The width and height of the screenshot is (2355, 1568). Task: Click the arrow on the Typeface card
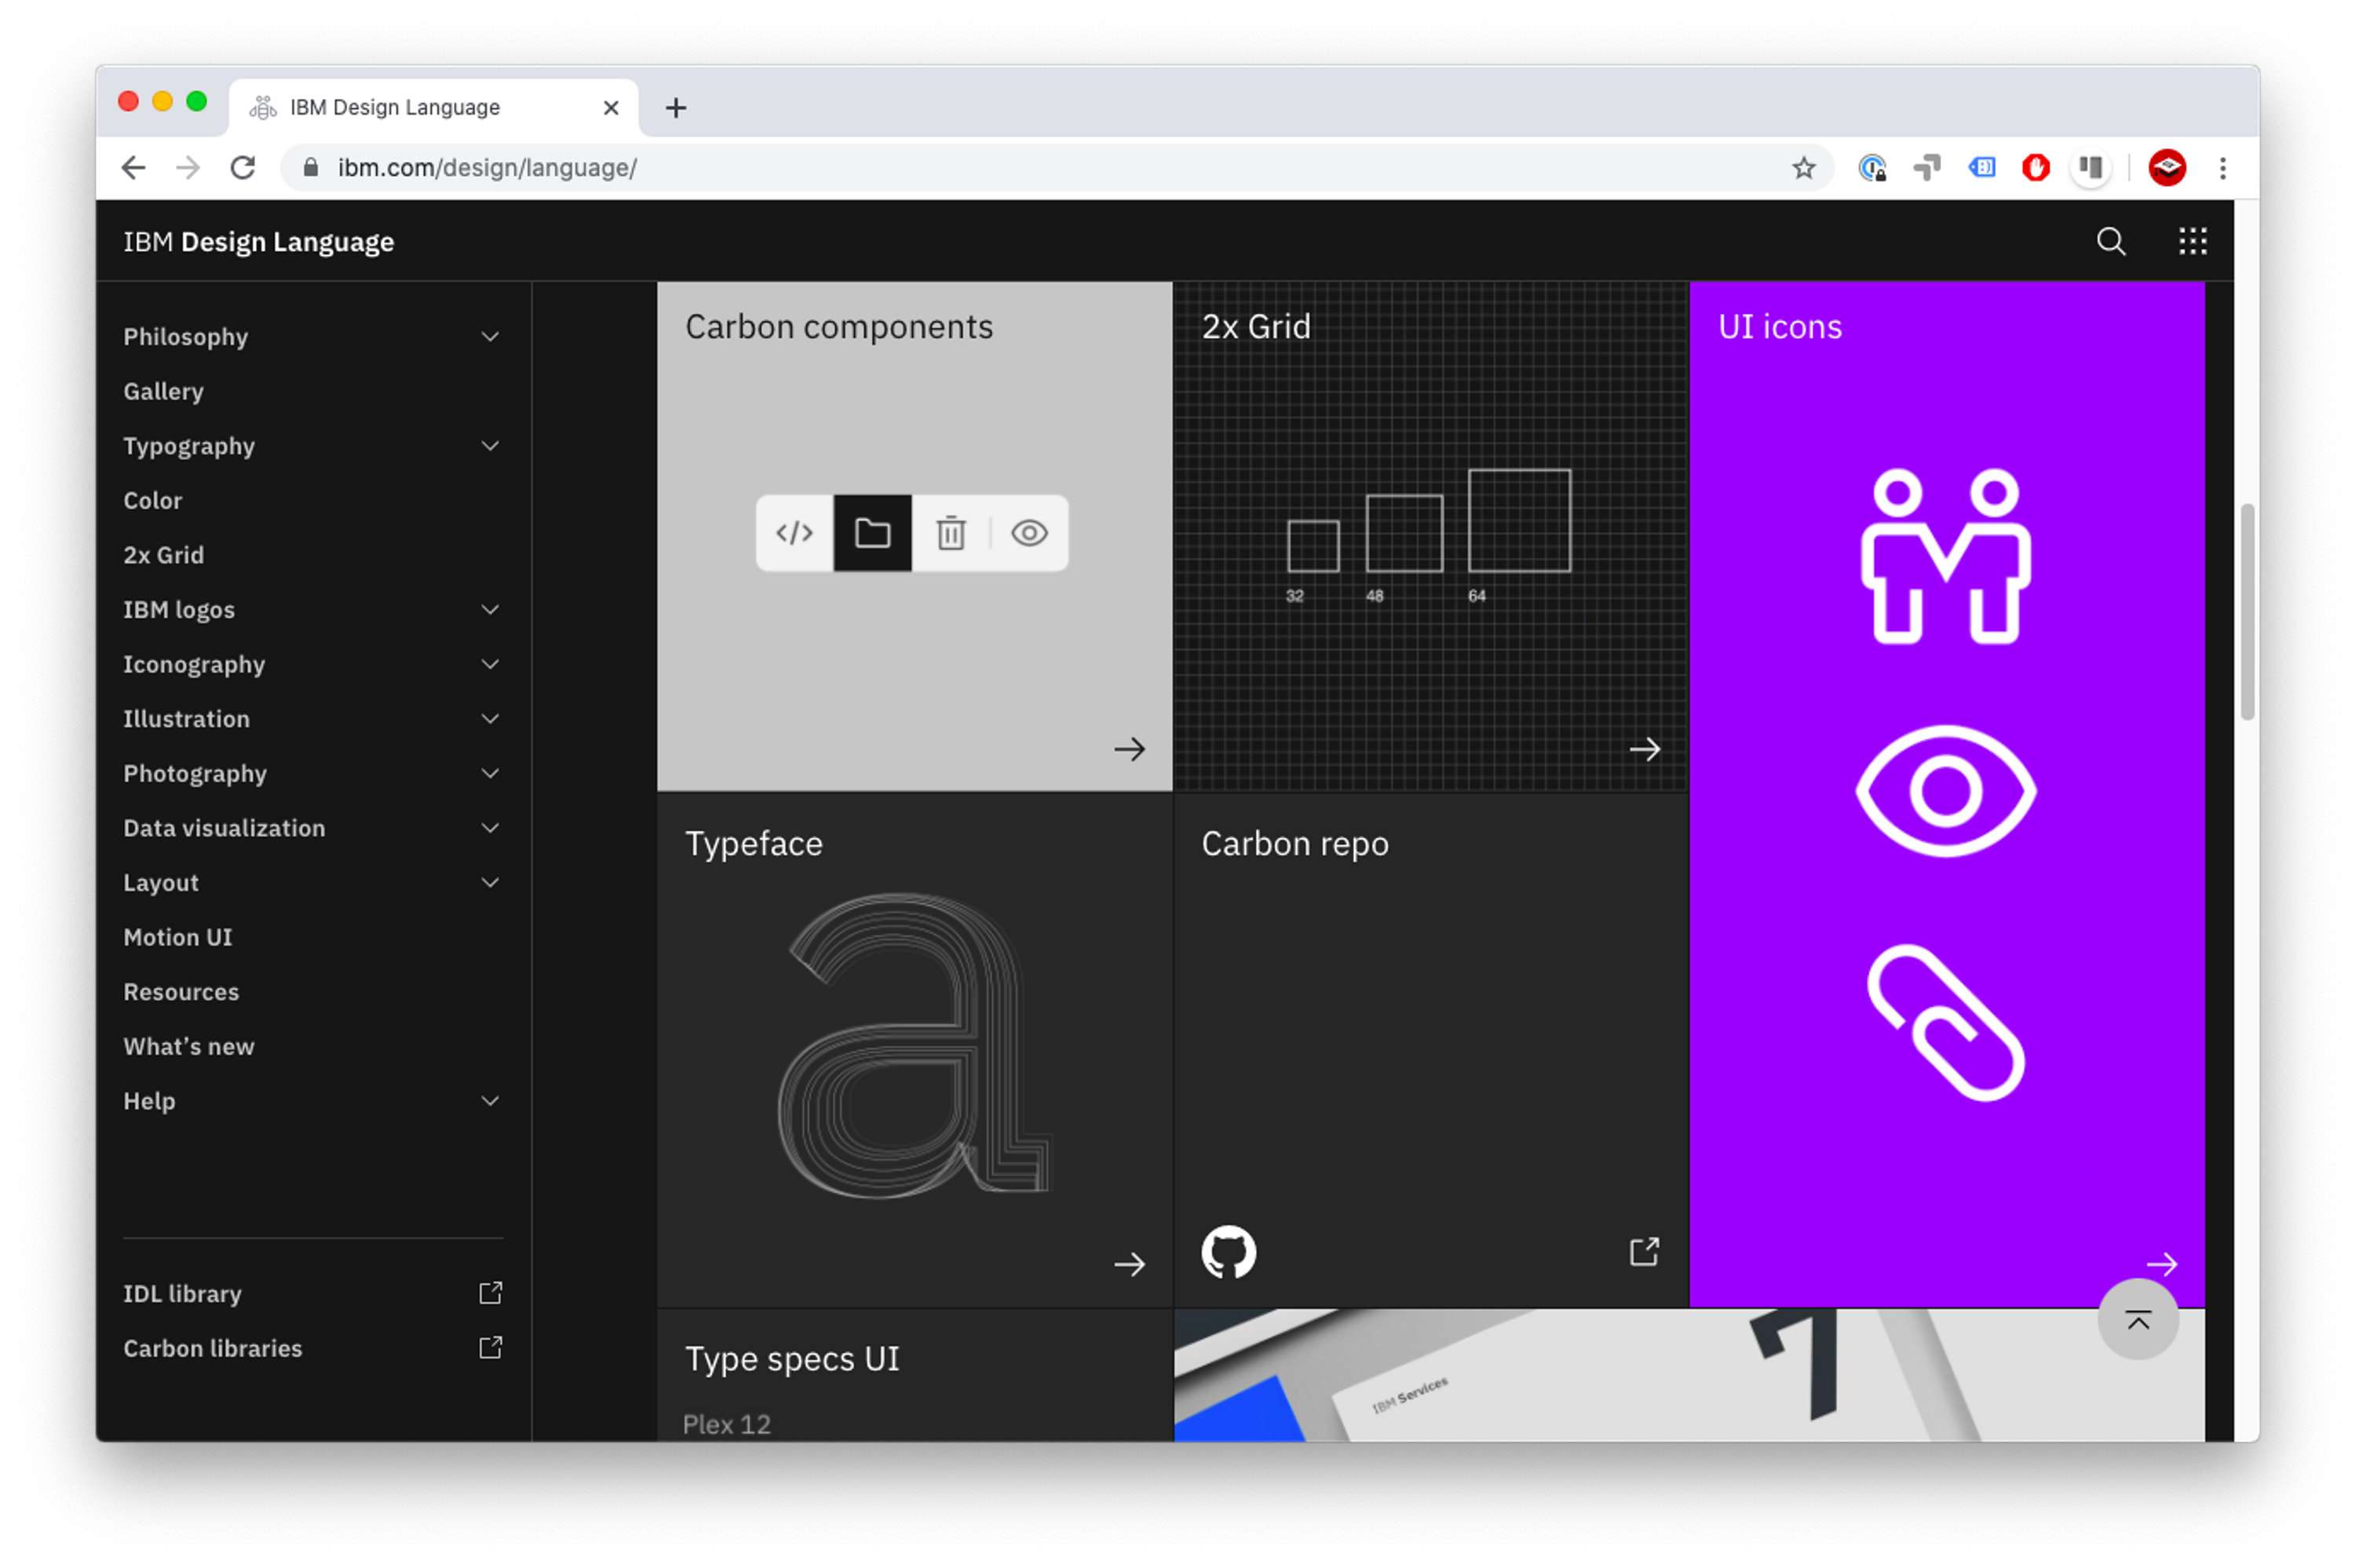[1129, 1265]
